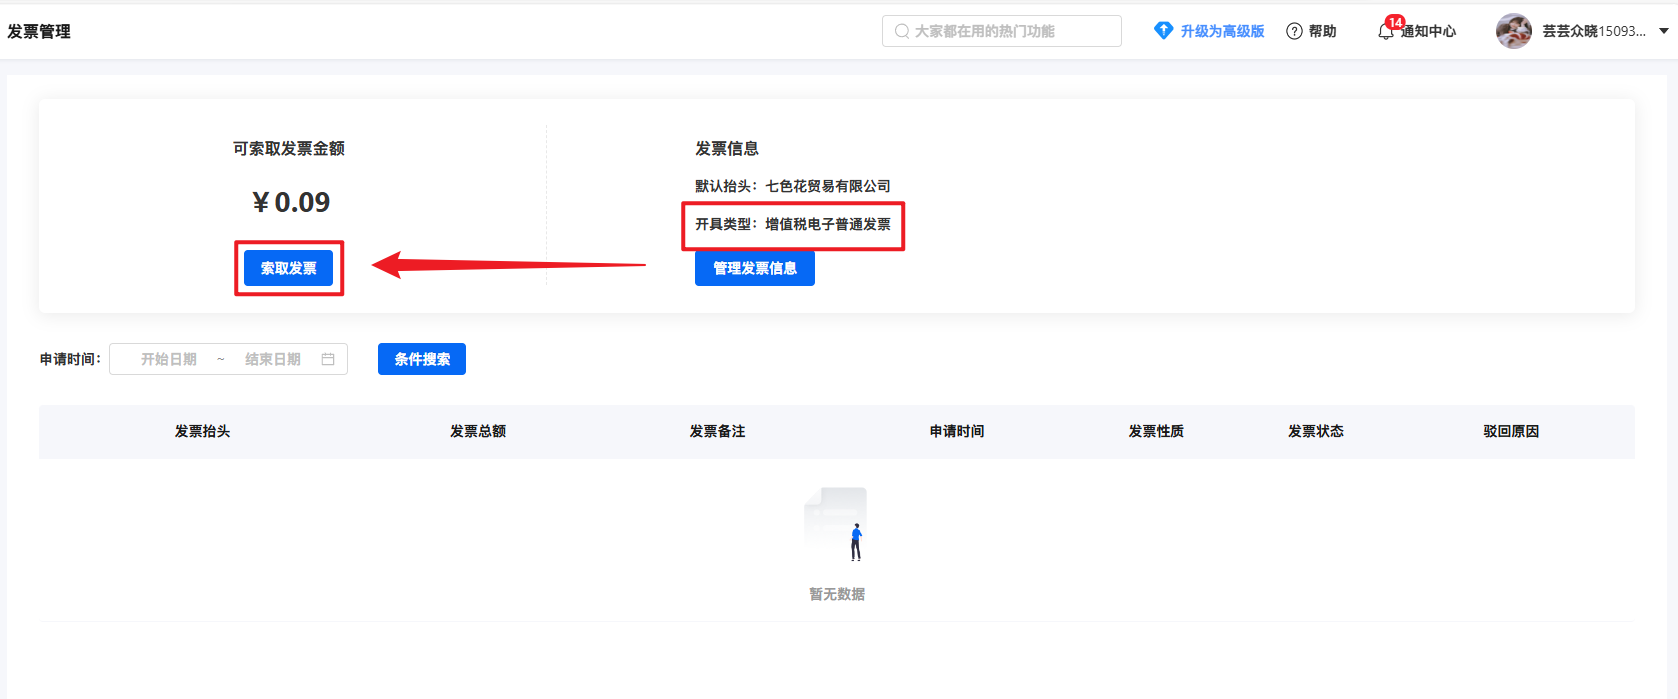Image resolution: width=1678 pixels, height=699 pixels.
Task: Click the question mark help icon
Action: (x=1294, y=31)
